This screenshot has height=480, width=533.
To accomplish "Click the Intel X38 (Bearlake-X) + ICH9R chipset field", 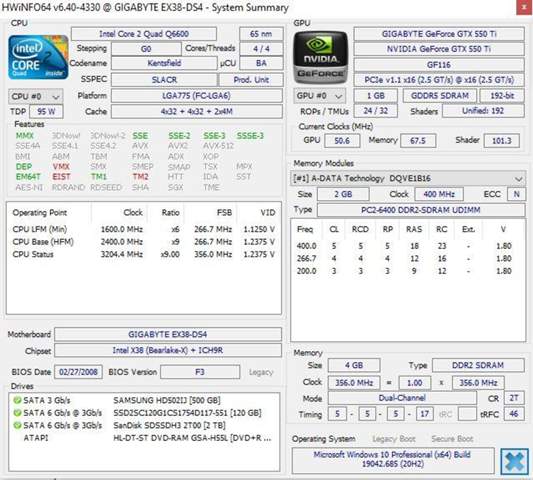I will [168, 350].
